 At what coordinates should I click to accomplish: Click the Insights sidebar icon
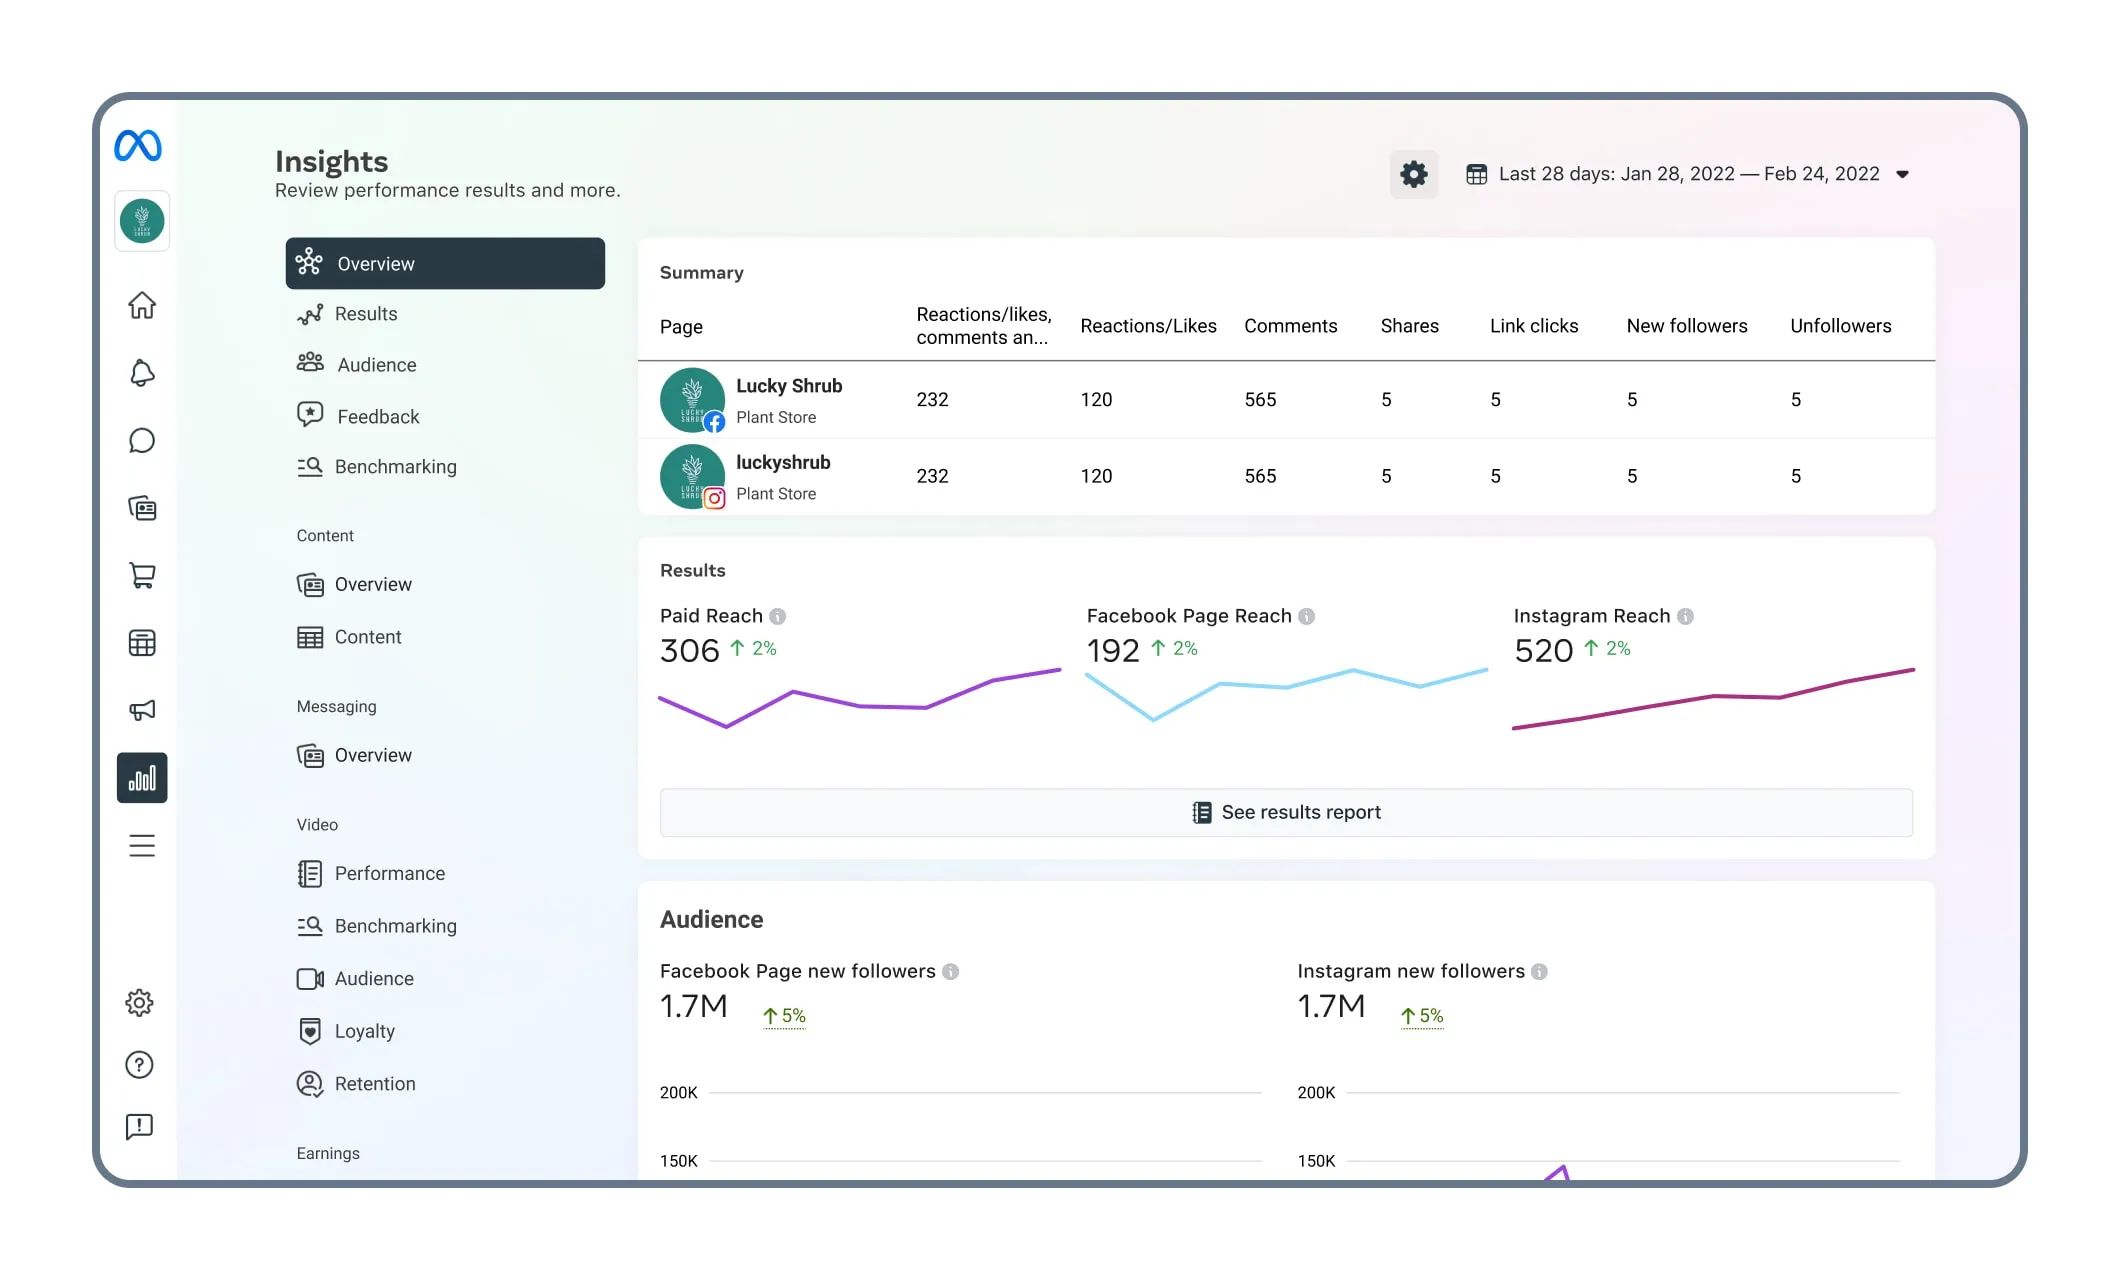point(141,777)
